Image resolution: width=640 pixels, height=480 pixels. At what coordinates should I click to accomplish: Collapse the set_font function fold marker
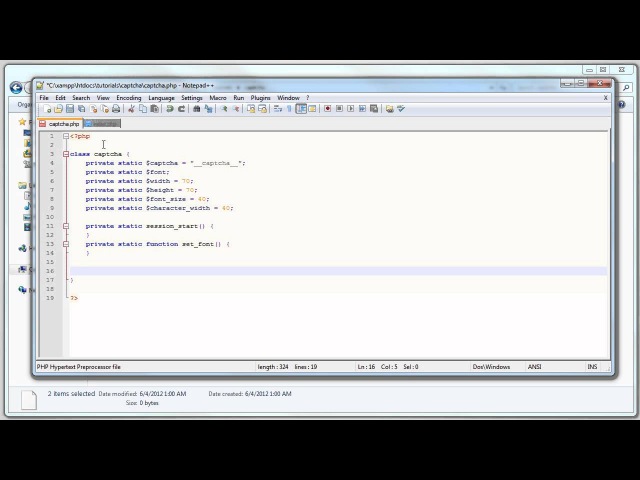tap(66, 244)
